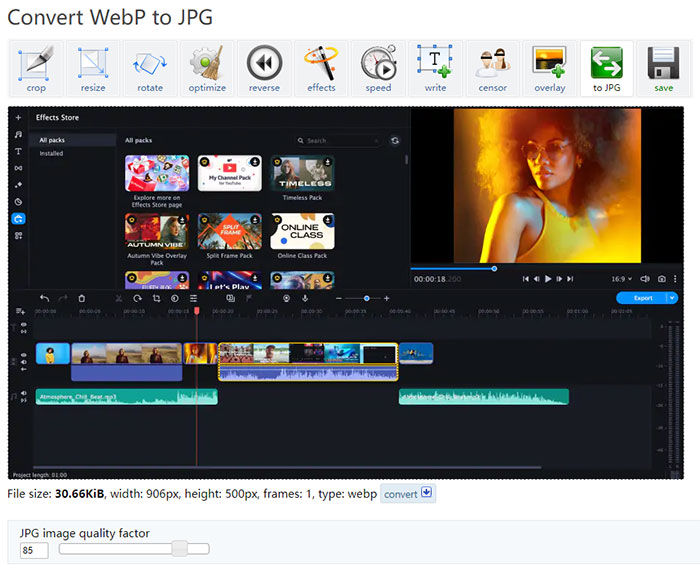Click the microphone record icon in timeline toolbar
Image resolution: width=700 pixels, height=570 pixels.
pos(305,298)
